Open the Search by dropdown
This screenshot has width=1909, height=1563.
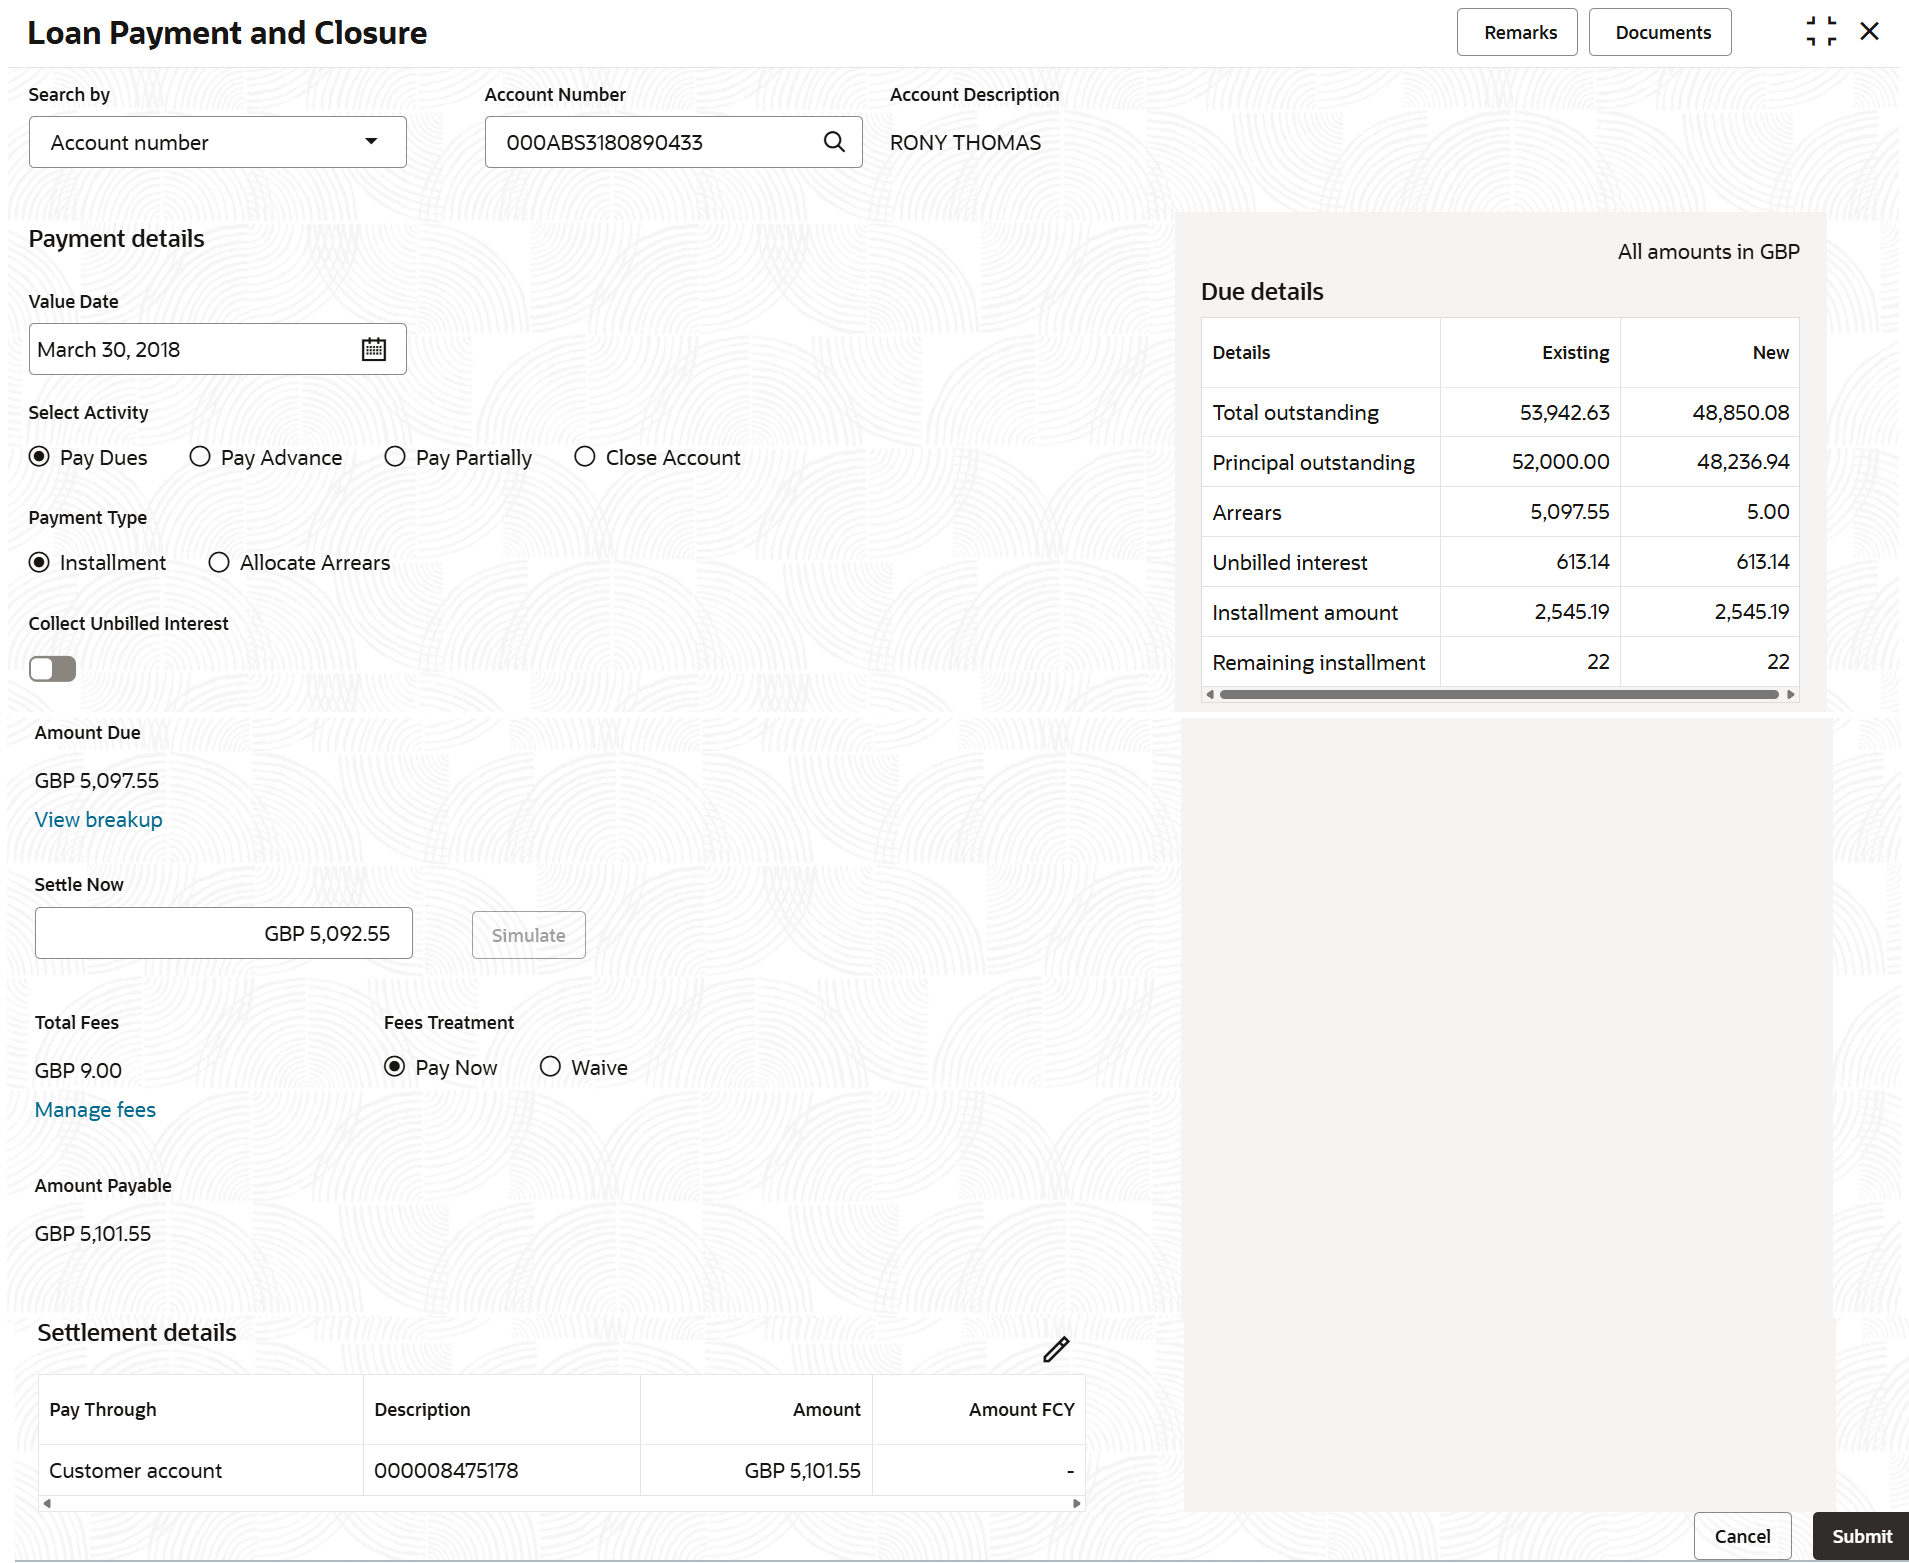click(218, 142)
